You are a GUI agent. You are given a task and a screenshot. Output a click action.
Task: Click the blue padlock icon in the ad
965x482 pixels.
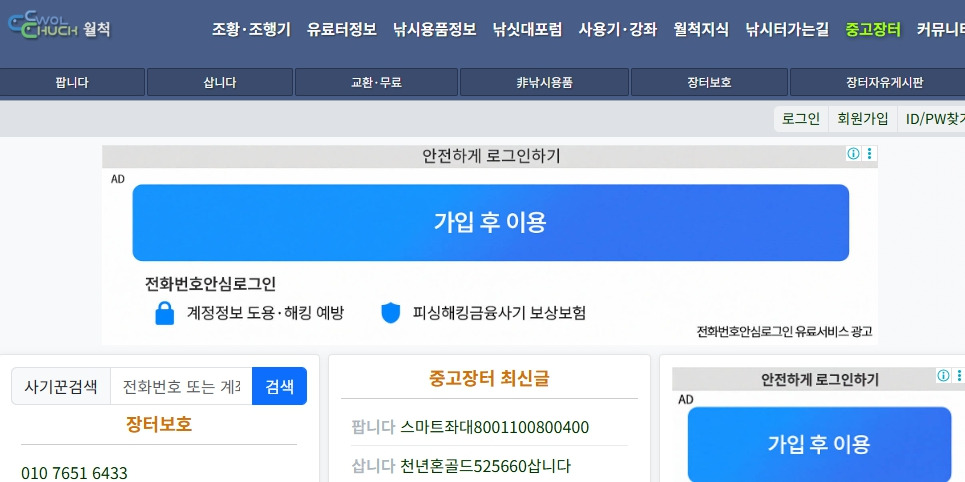click(x=164, y=313)
